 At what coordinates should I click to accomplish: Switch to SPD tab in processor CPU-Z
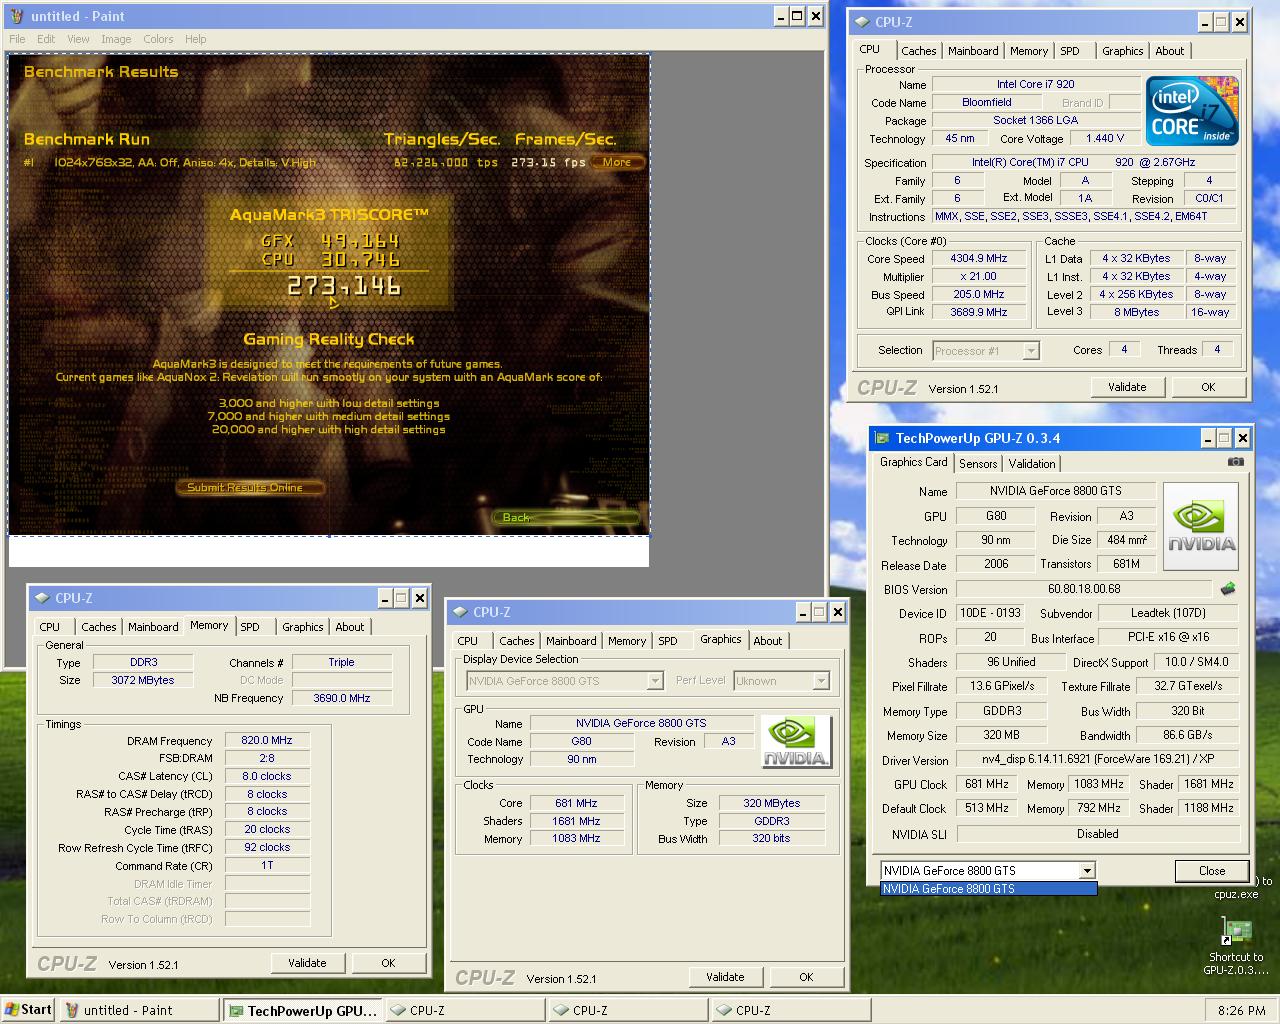coord(1070,51)
